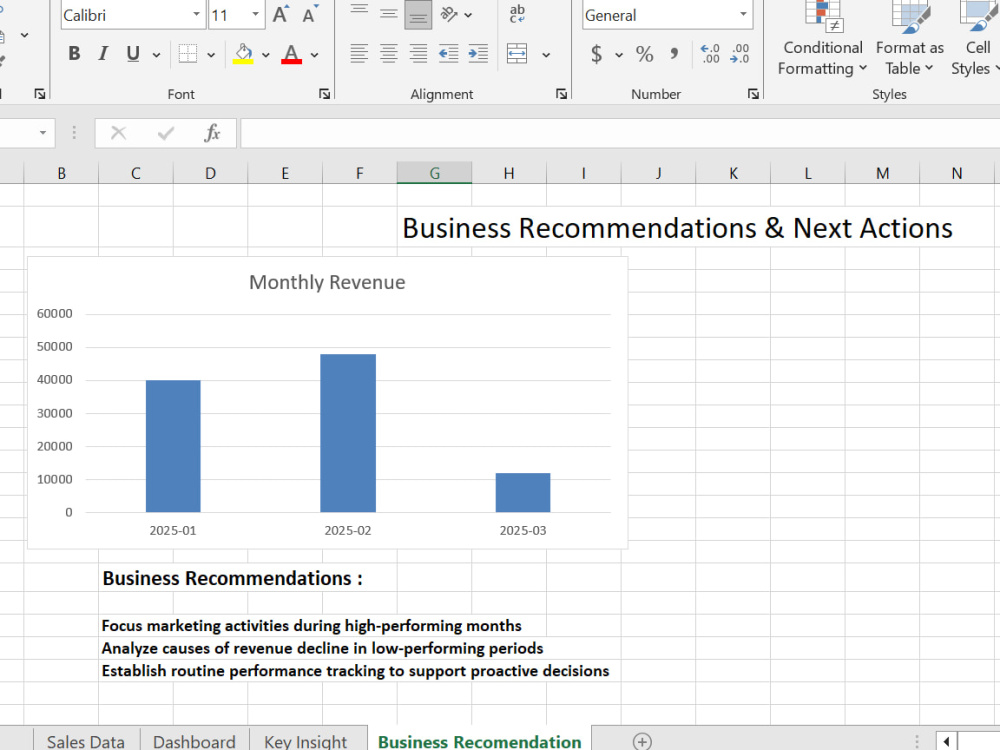Confirm formula bar entry (checkmark)
This screenshot has width=1000, height=750.
click(x=166, y=133)
